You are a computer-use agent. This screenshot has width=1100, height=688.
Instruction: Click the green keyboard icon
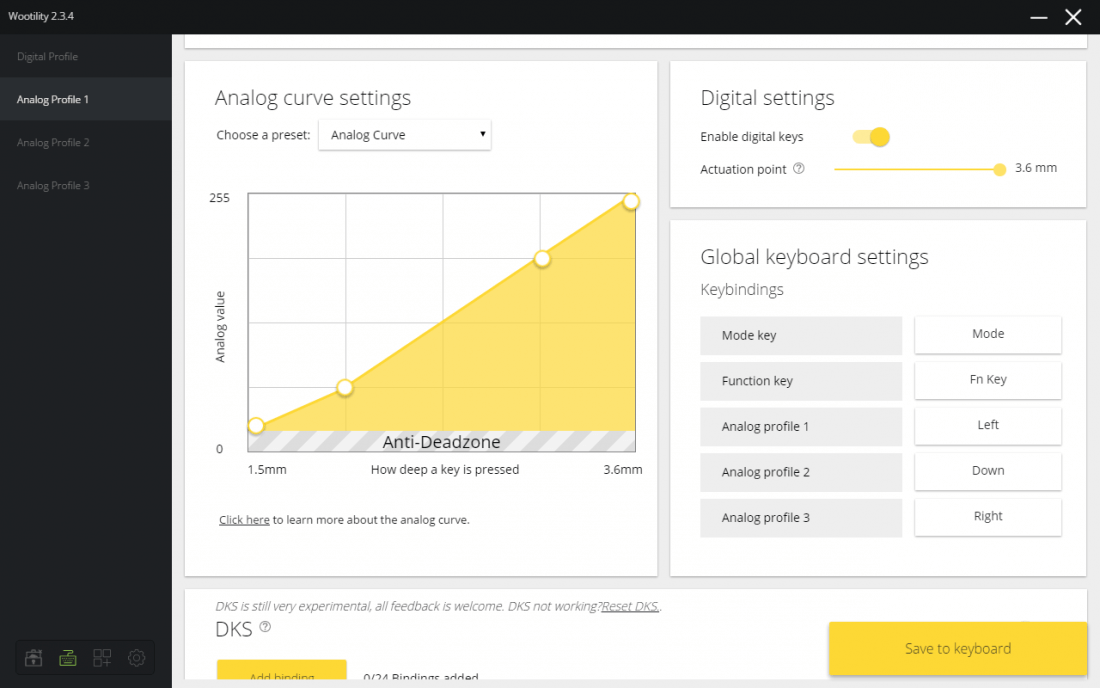68,658
